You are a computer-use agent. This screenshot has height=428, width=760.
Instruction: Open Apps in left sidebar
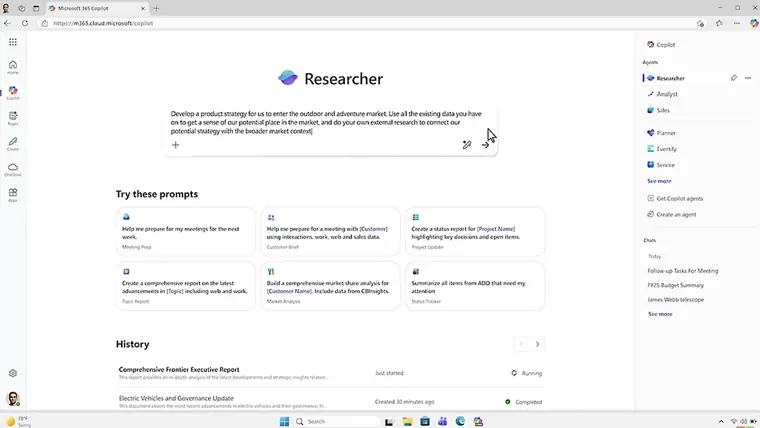point(13,195)
